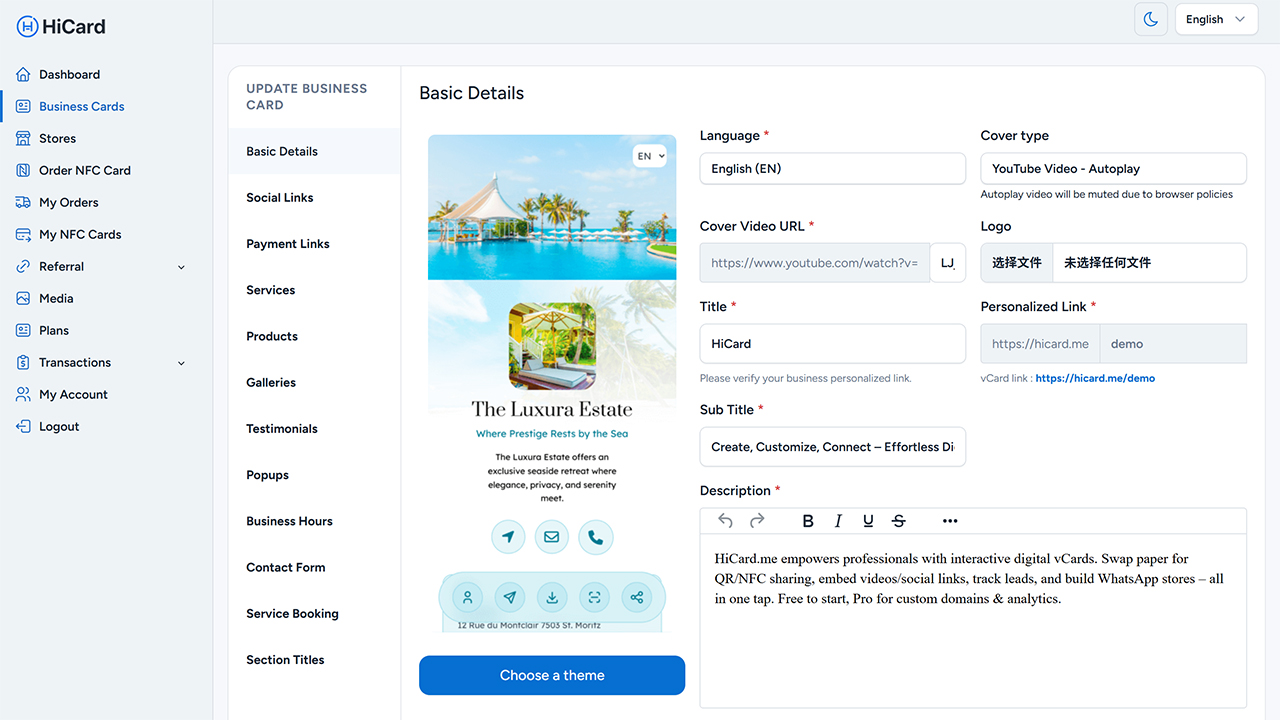Apply underline formatting in the description editor
The width and height of the screenshot is (1280, 720).
click(868, 521)
